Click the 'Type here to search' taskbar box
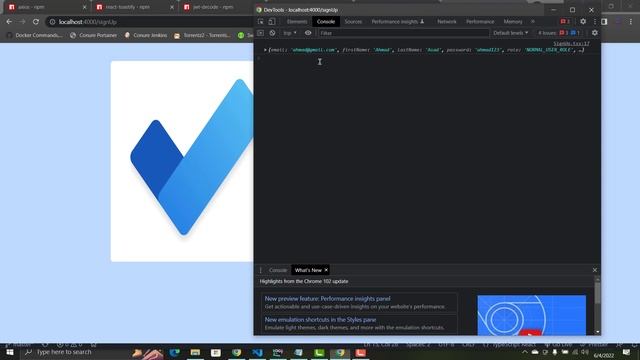The width and height of the screenshot is (640, 360). click(73, 352)
